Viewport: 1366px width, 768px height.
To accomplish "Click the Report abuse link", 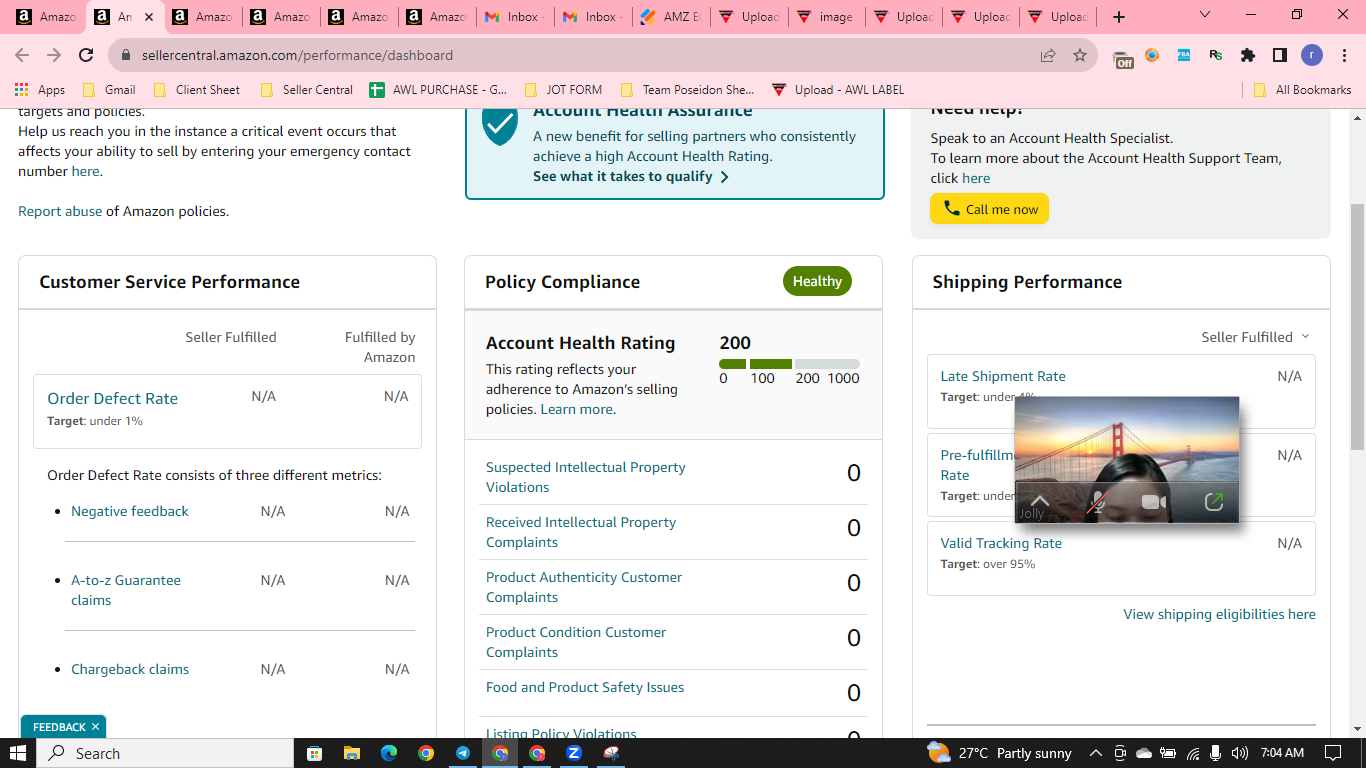I will 60,211.
